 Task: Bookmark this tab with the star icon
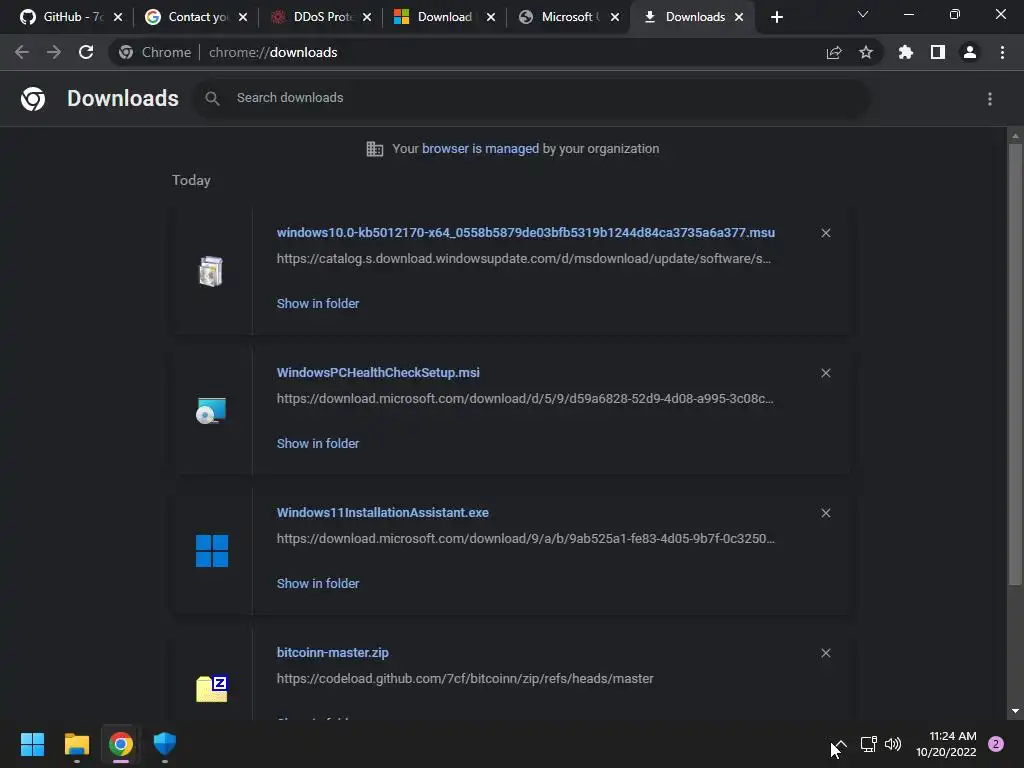[x=866, y=52]
